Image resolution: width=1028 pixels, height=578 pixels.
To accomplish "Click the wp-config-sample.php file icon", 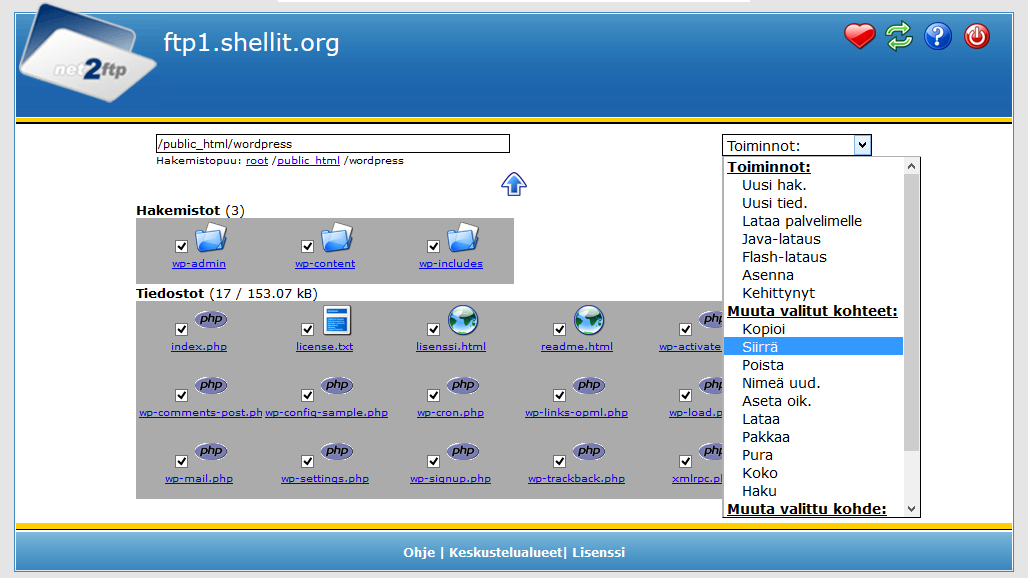I will 336,385.
